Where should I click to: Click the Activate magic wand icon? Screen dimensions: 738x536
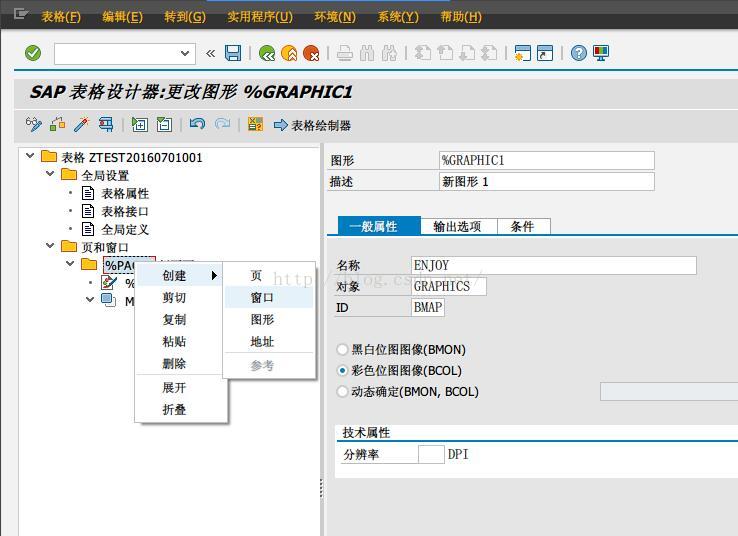pos(81,125)
